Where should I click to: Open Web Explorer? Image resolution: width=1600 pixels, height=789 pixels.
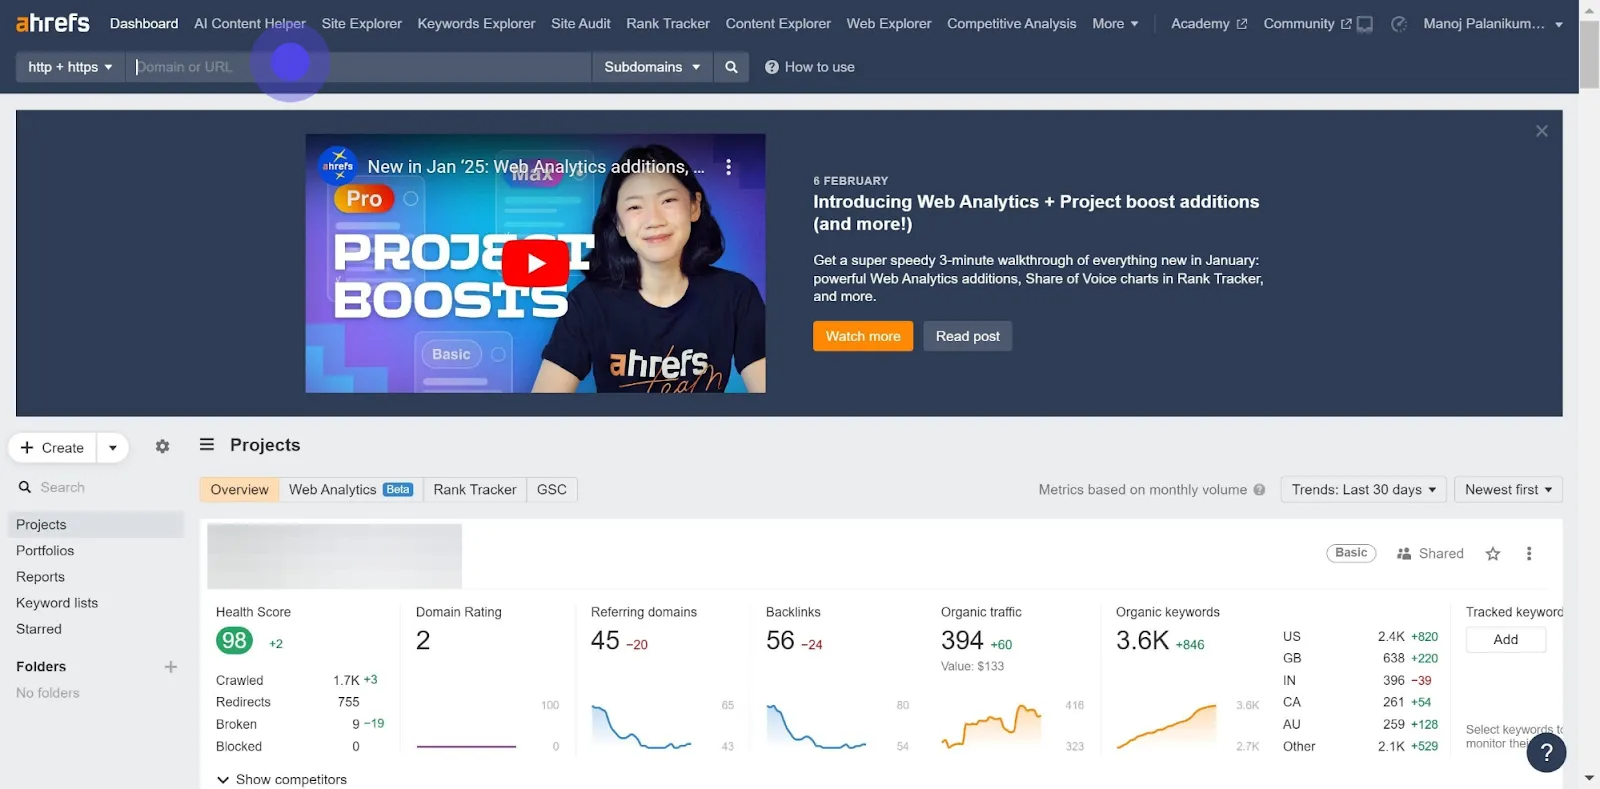pyautogui.click(x=889, y=24)
